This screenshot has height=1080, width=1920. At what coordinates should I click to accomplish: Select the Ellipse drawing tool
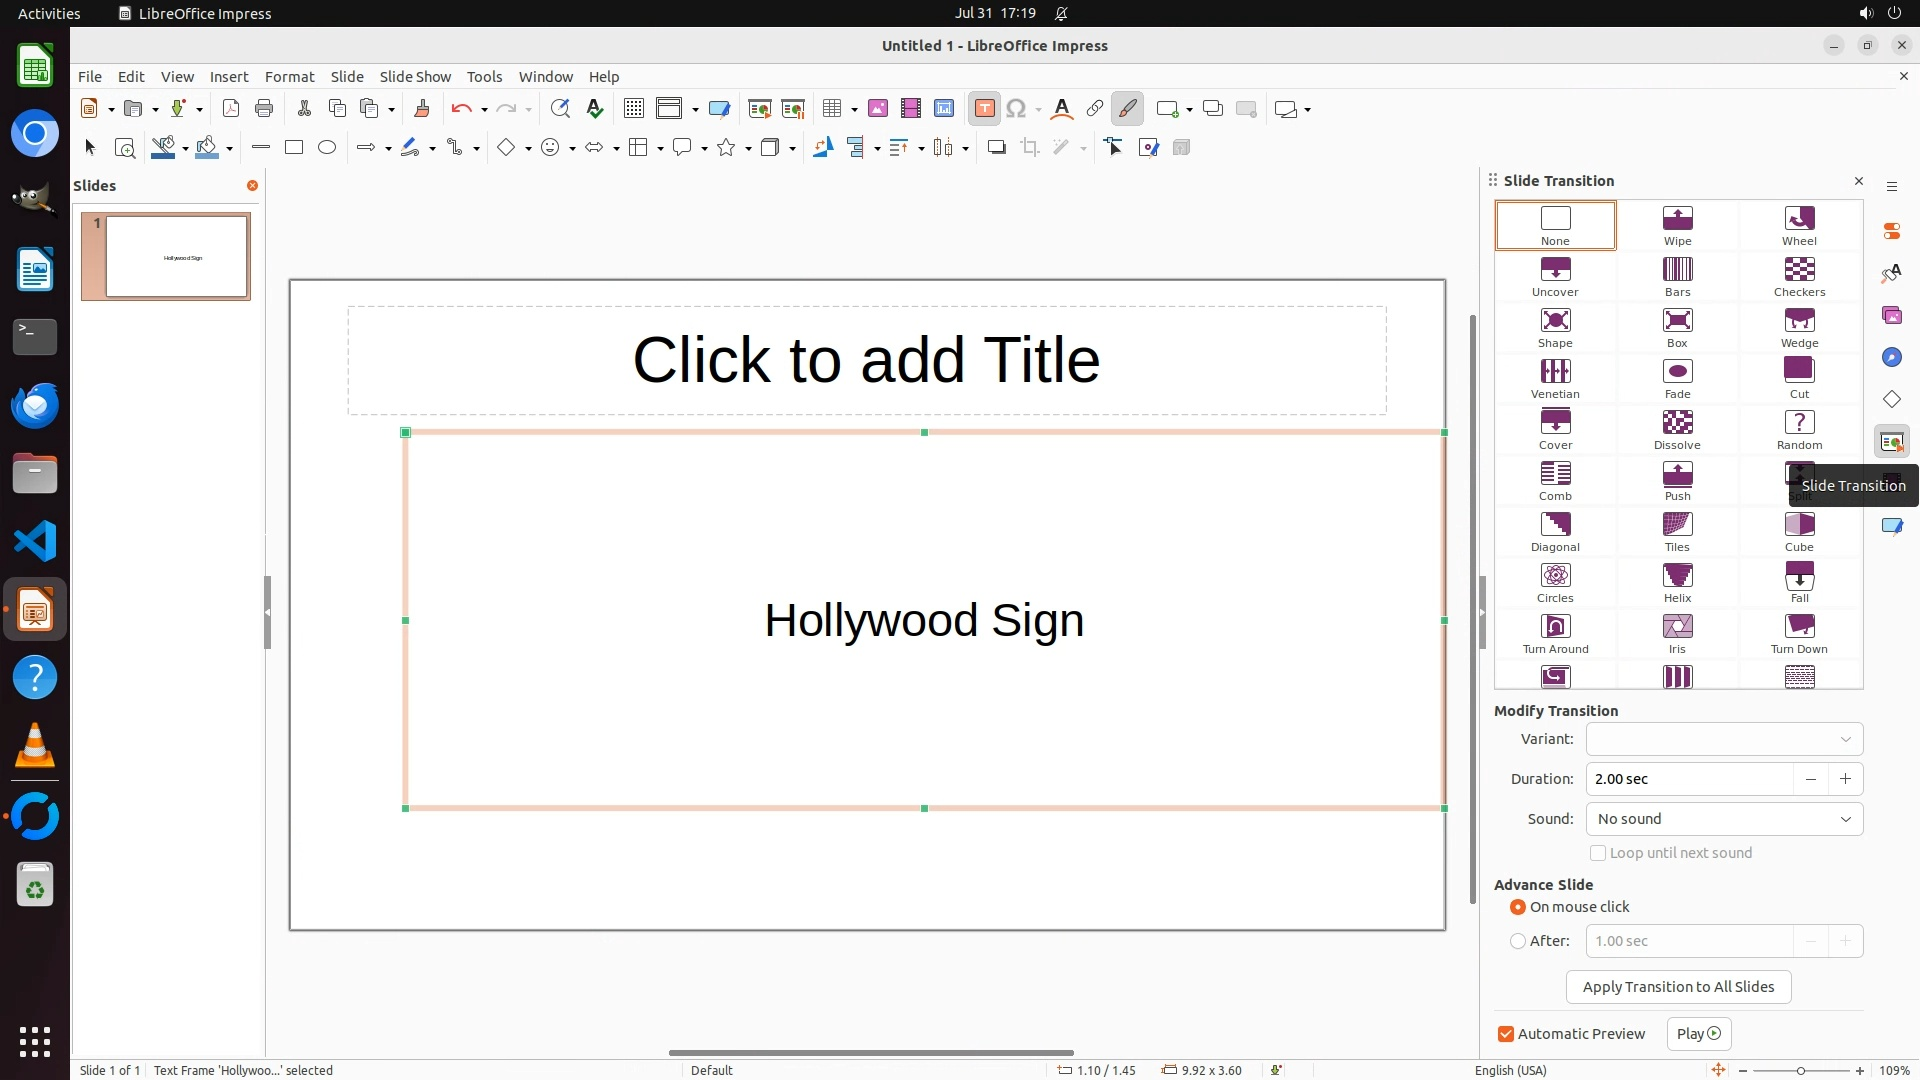(x=327, y=148)
